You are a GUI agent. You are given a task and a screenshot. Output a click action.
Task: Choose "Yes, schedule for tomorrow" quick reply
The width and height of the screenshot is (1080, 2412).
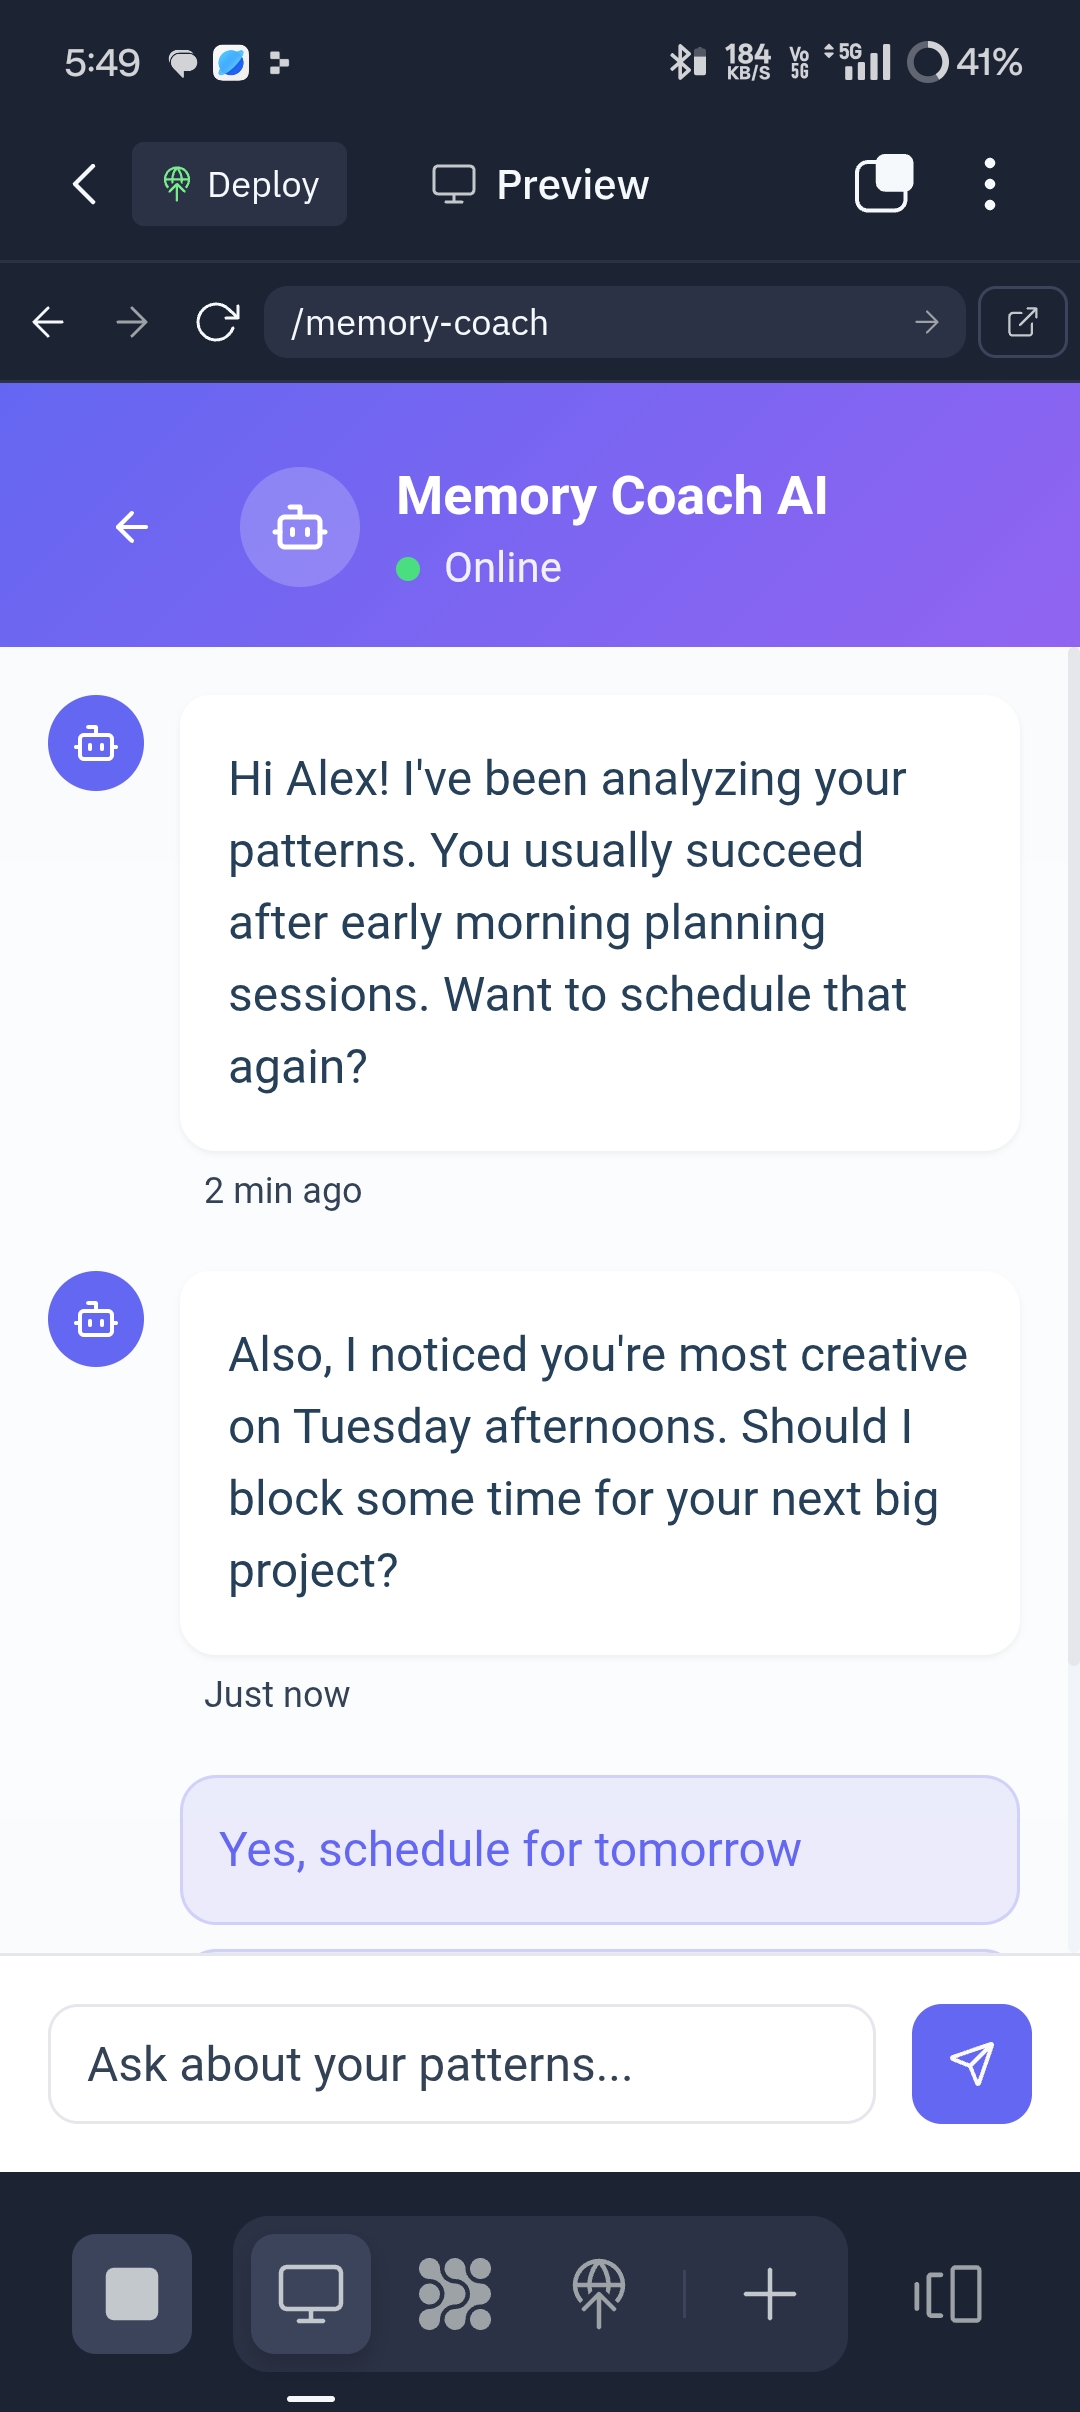[x=599, y=1849]
